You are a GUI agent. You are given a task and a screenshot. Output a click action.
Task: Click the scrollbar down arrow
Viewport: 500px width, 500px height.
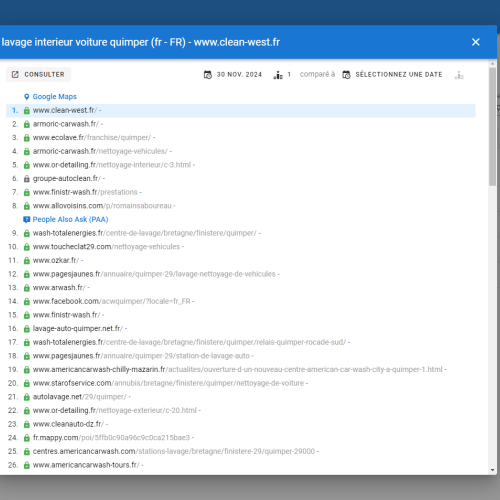tap(492, 470)
